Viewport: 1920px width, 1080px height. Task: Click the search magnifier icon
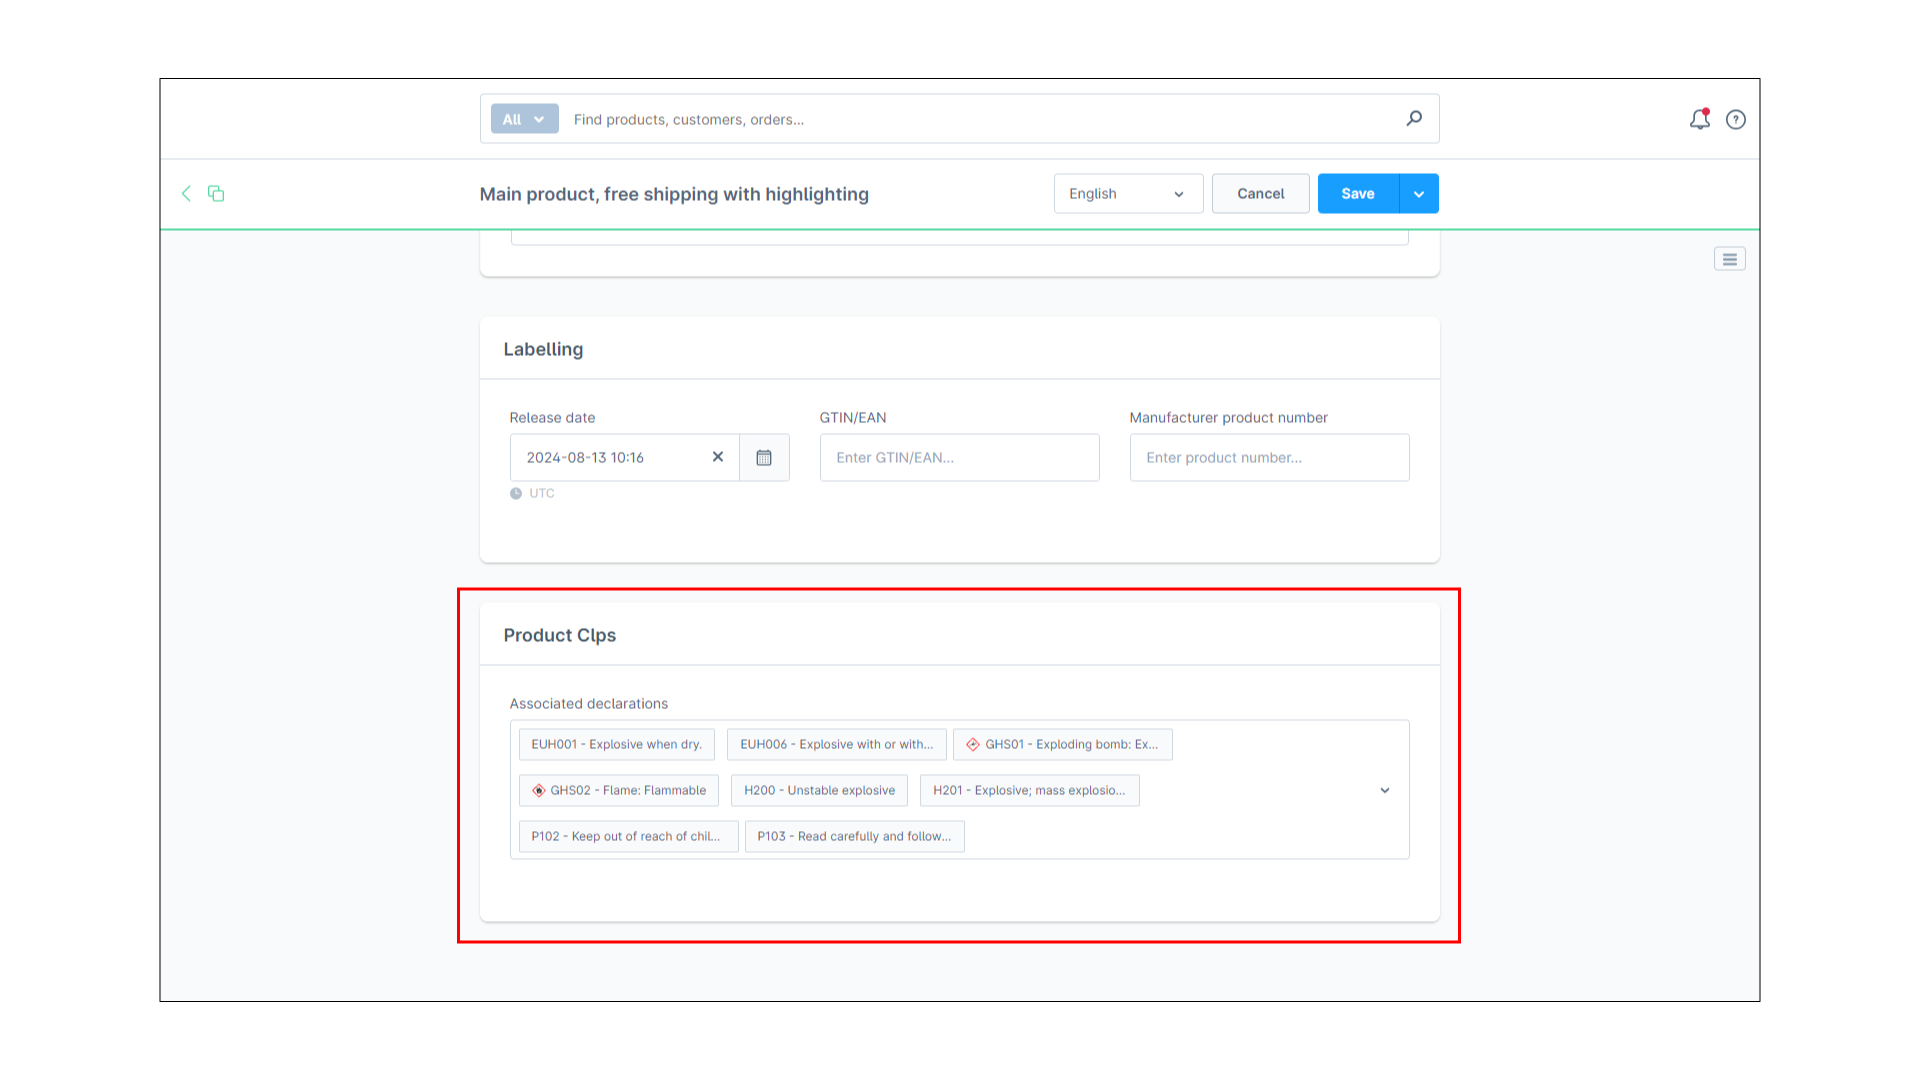(x=1414, y=119)
